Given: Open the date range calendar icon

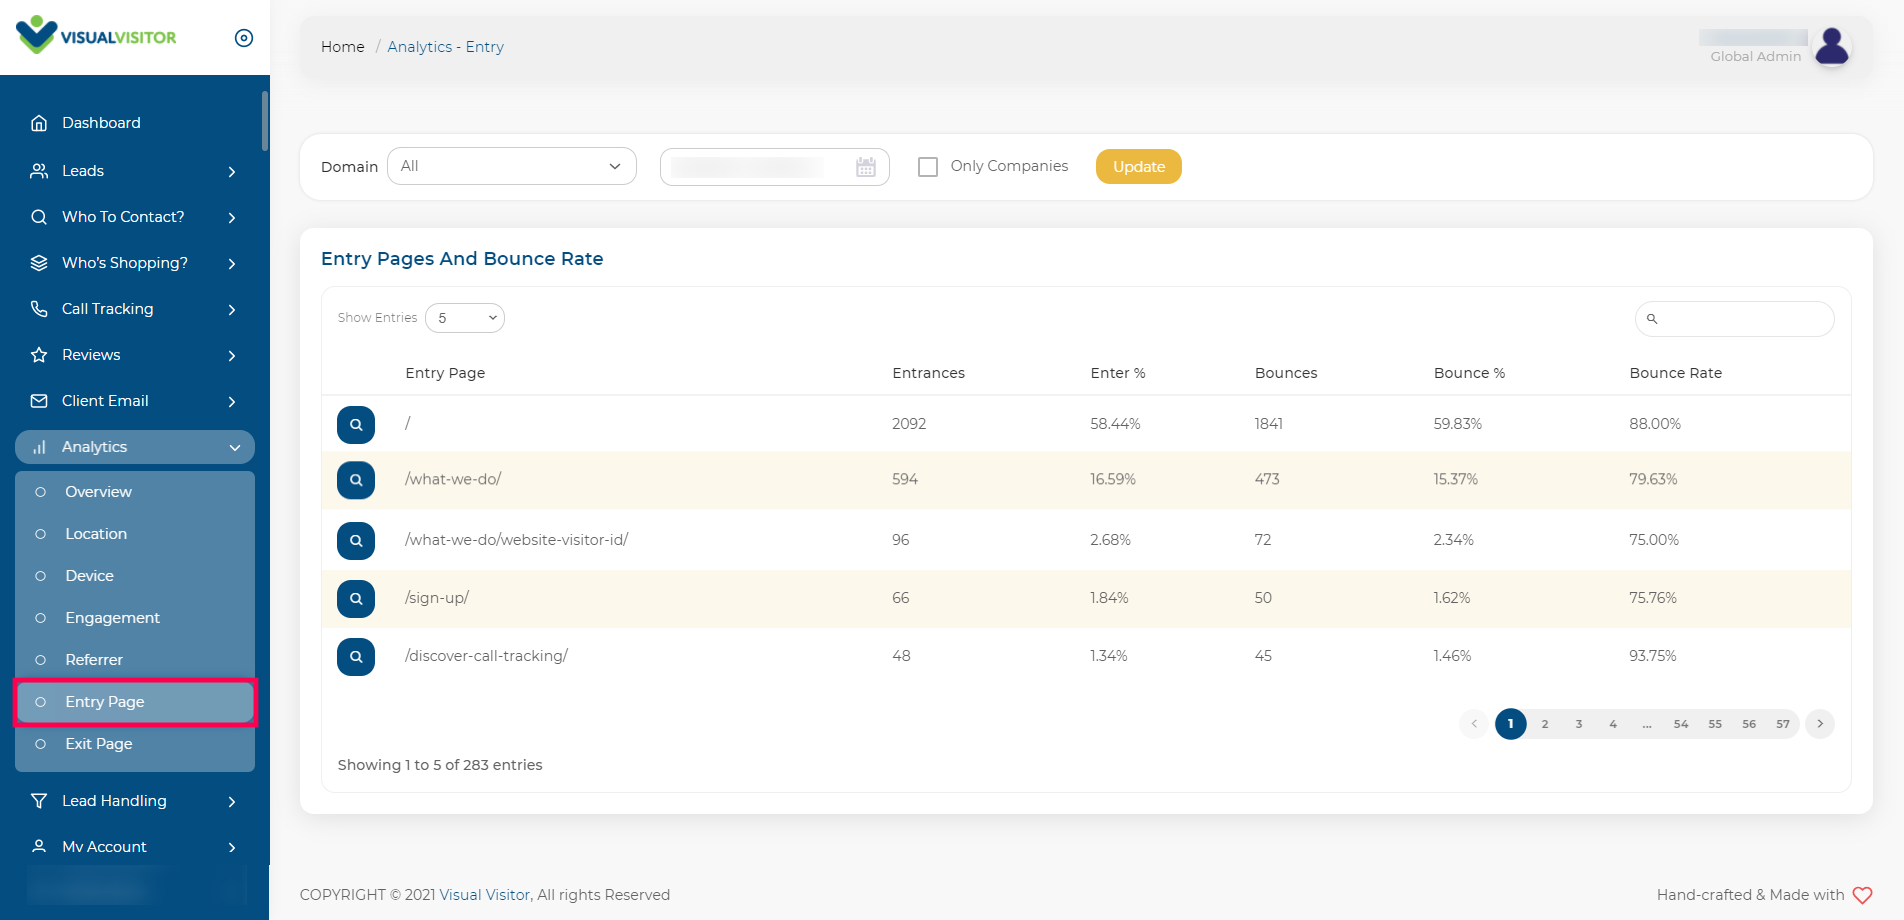Looking at the screenshot, I should click(x=866, y=167).
